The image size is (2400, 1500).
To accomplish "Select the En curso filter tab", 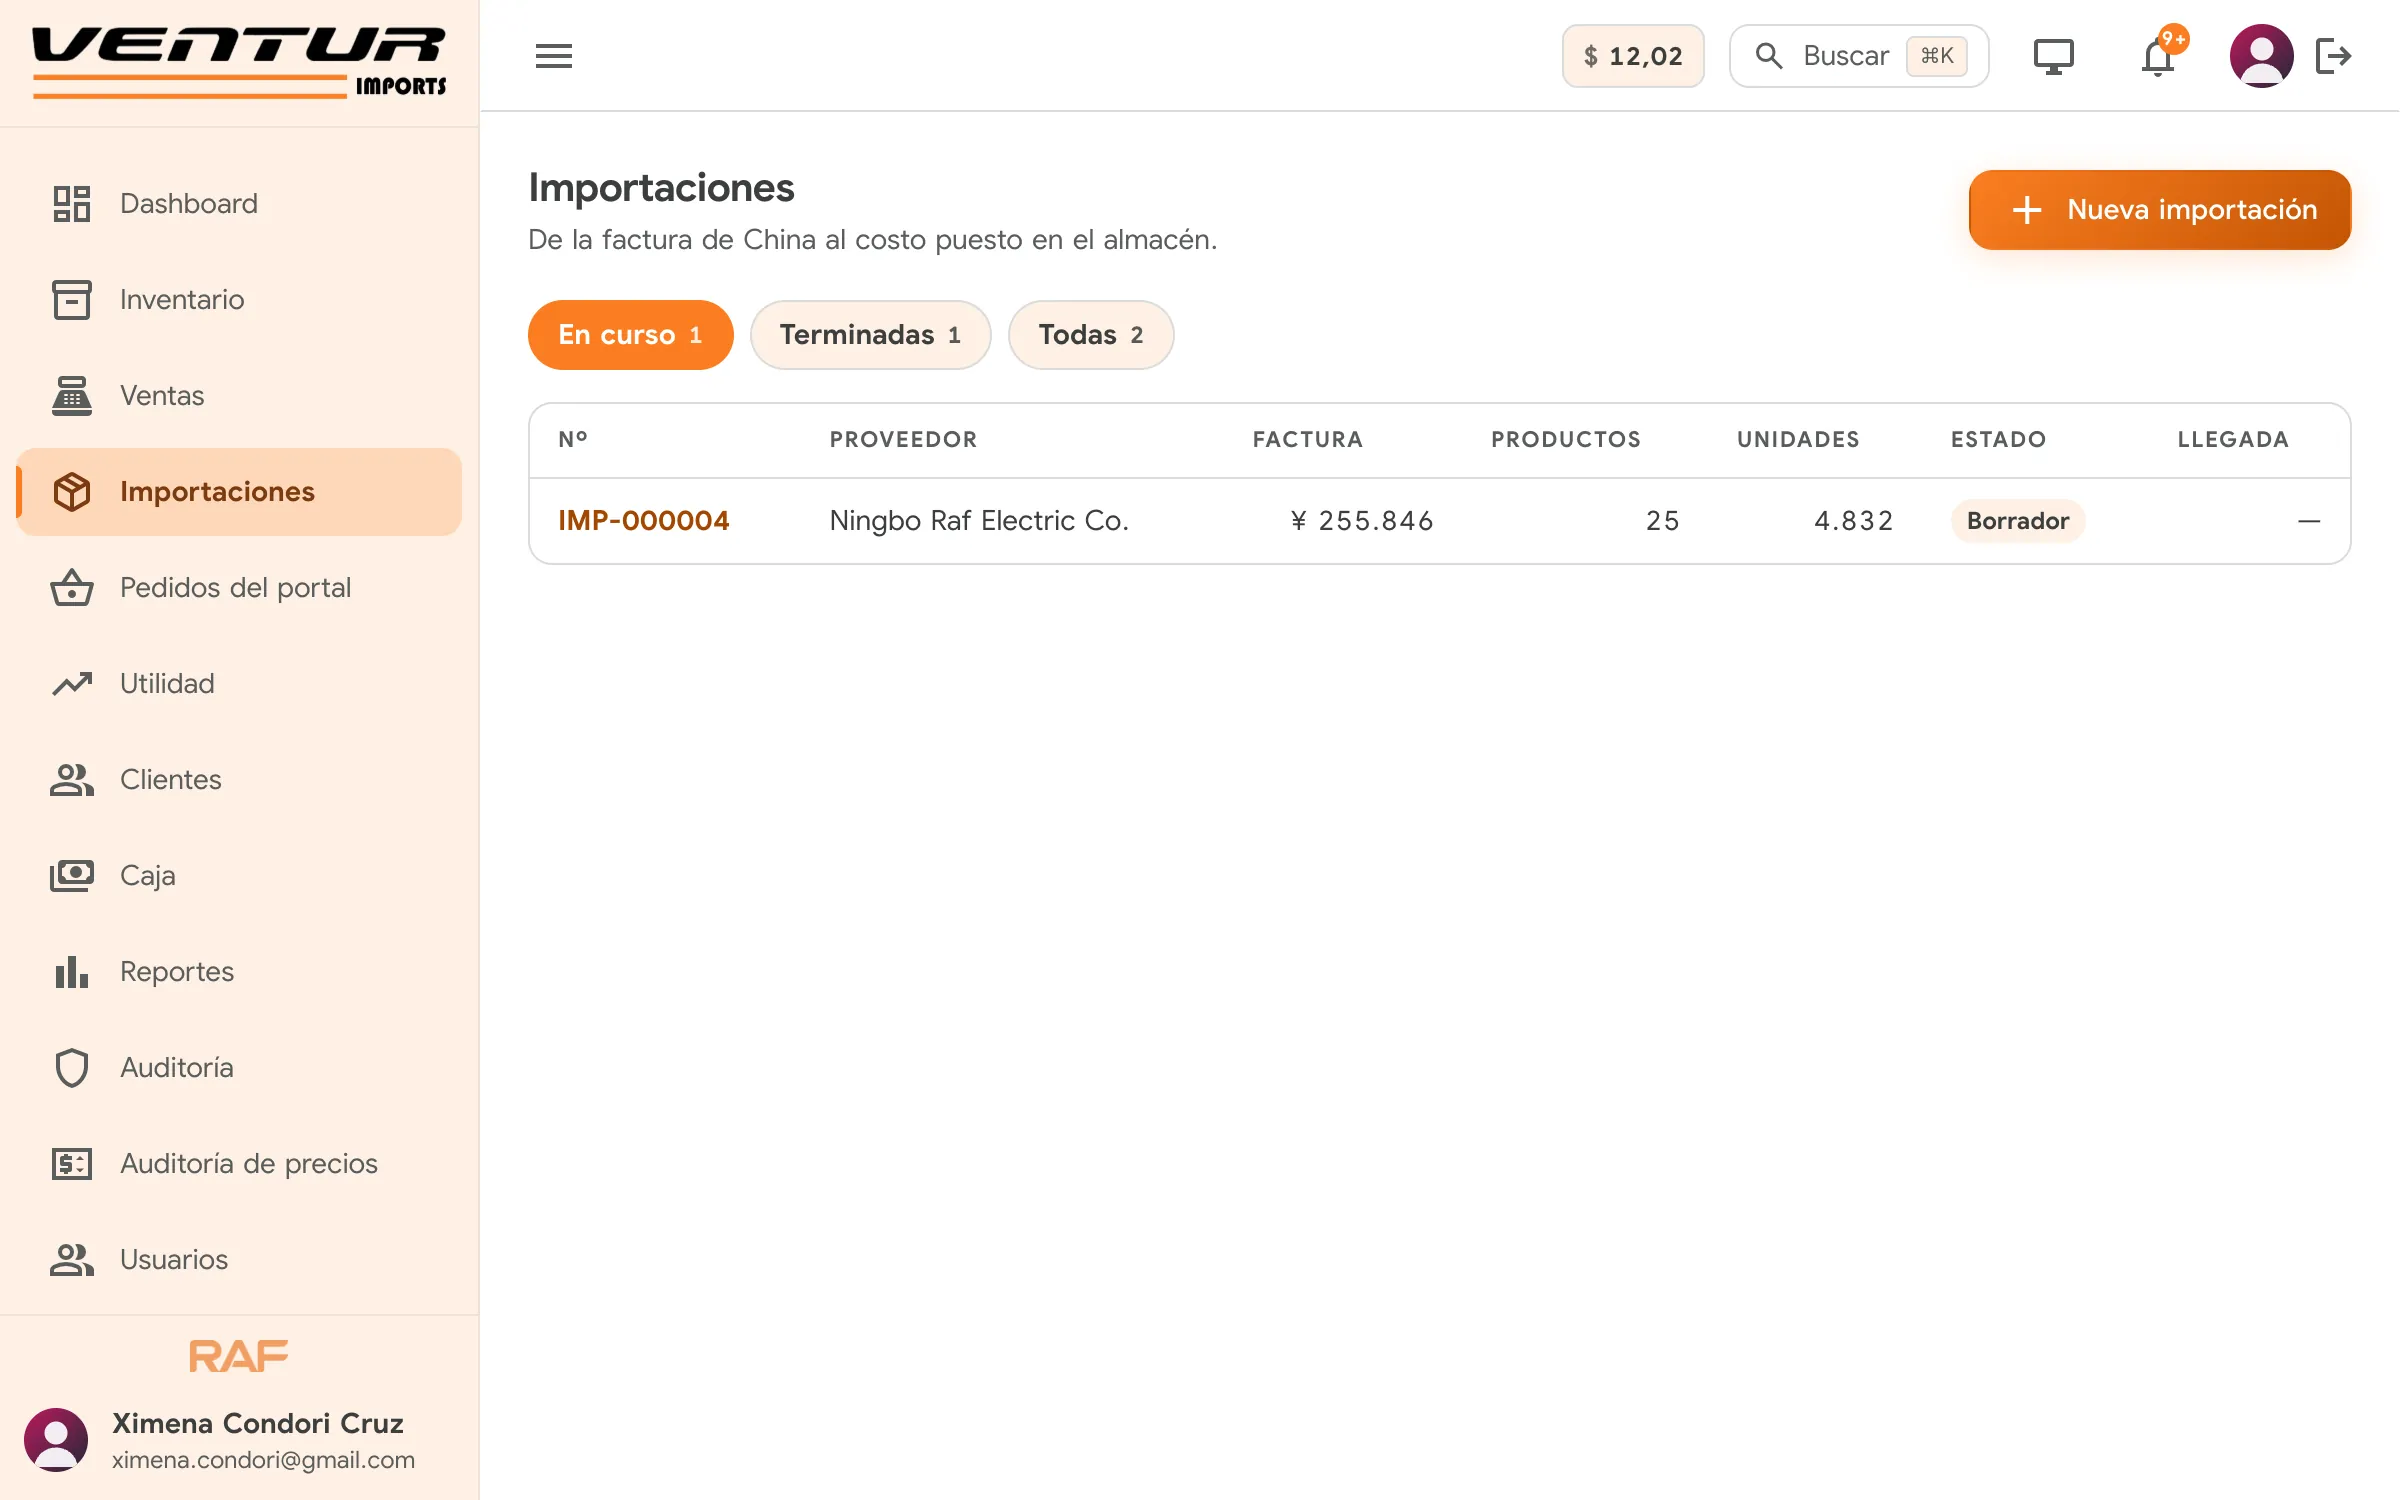I will click(631, 335).
